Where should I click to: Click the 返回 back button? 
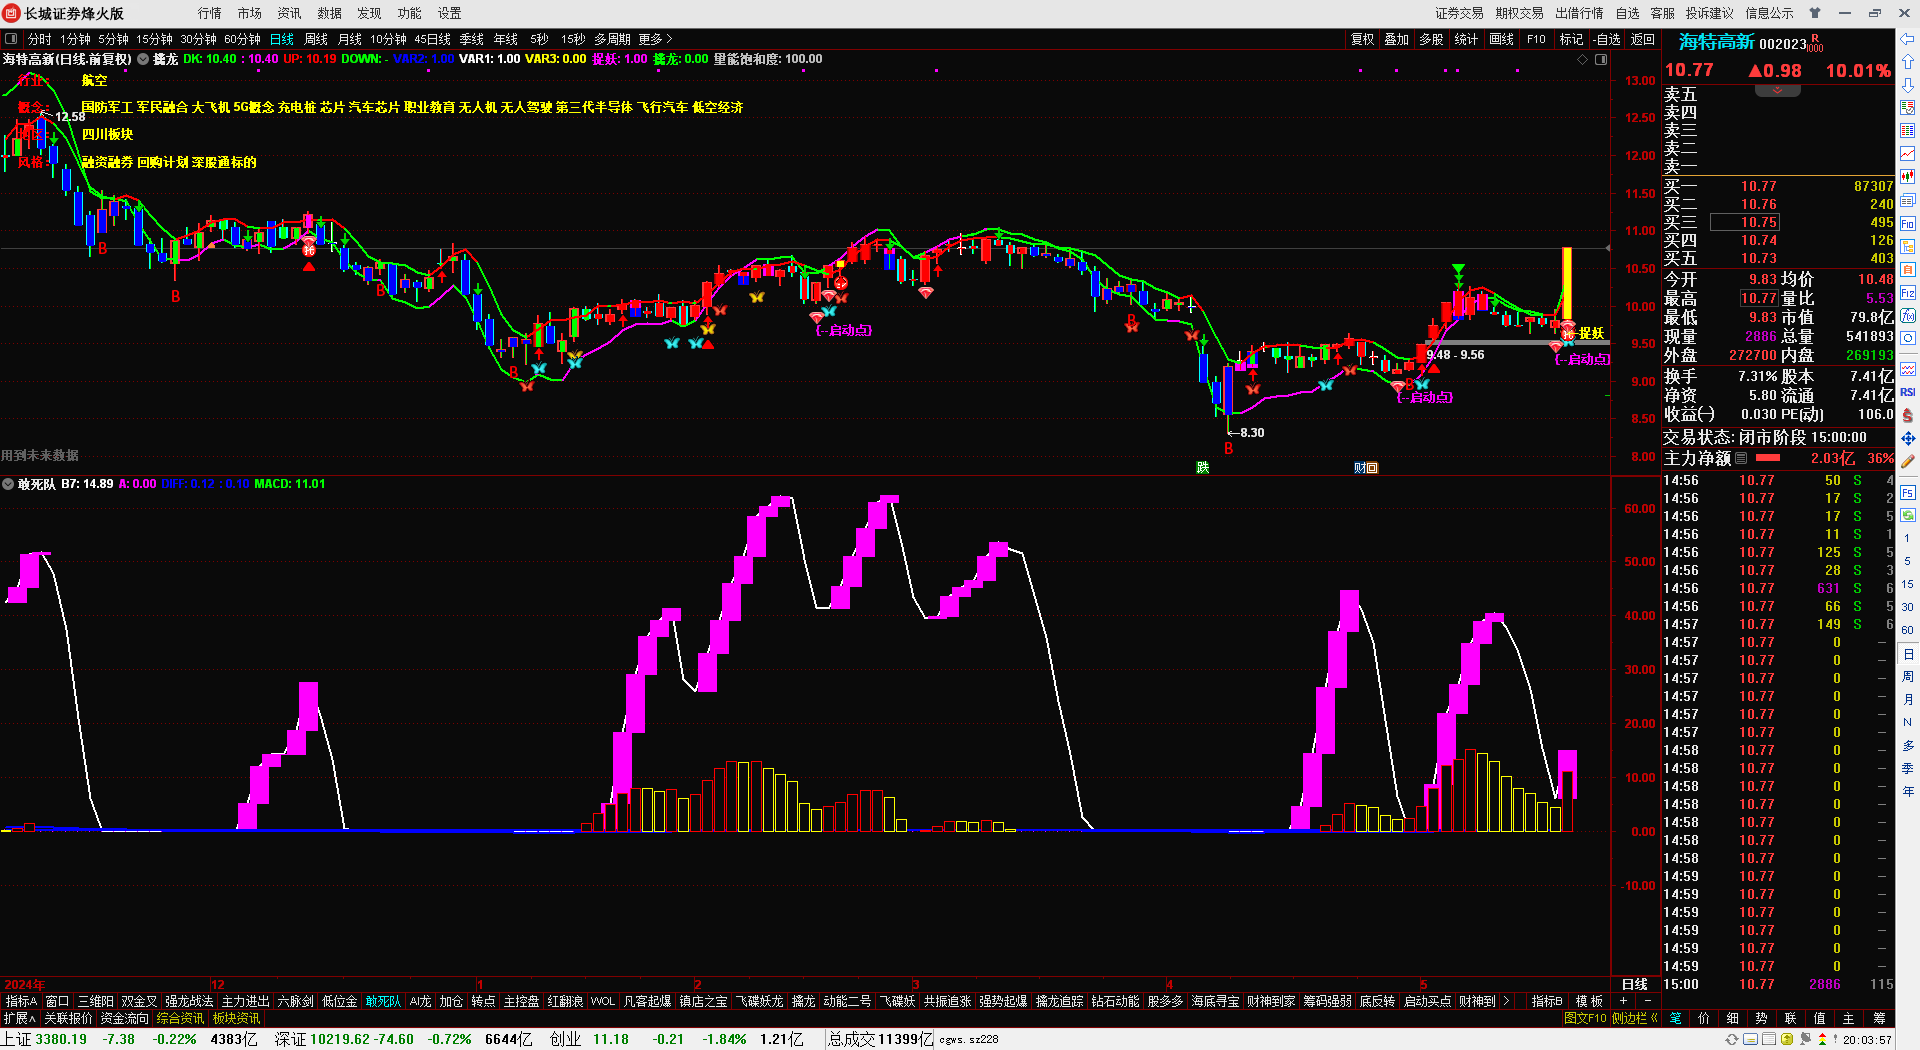pyautogui.click(x=1643, y=39)
